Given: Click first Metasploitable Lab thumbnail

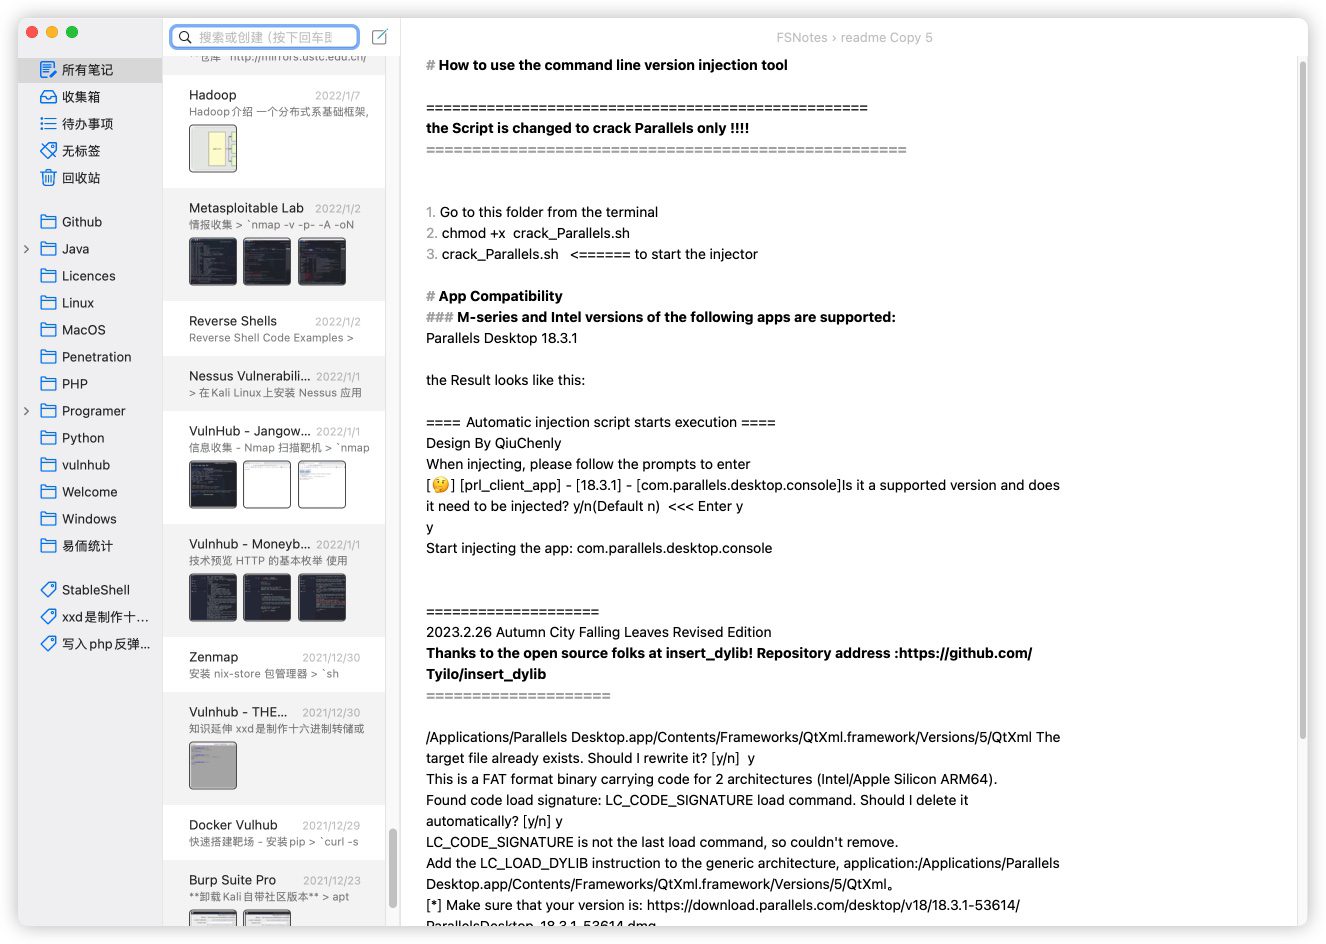Looking at the screenshot, I should (213, 262).
